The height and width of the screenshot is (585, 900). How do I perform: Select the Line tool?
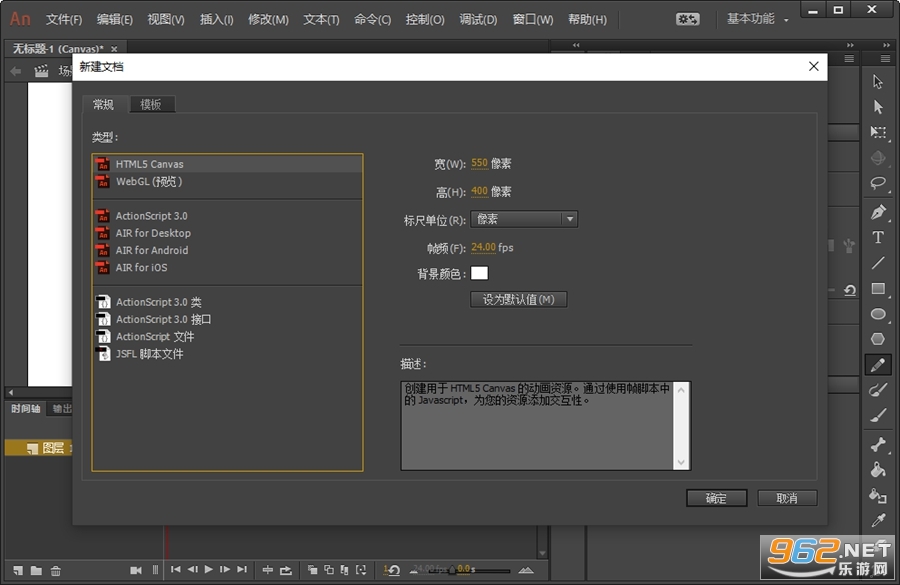tap(878, 263)
